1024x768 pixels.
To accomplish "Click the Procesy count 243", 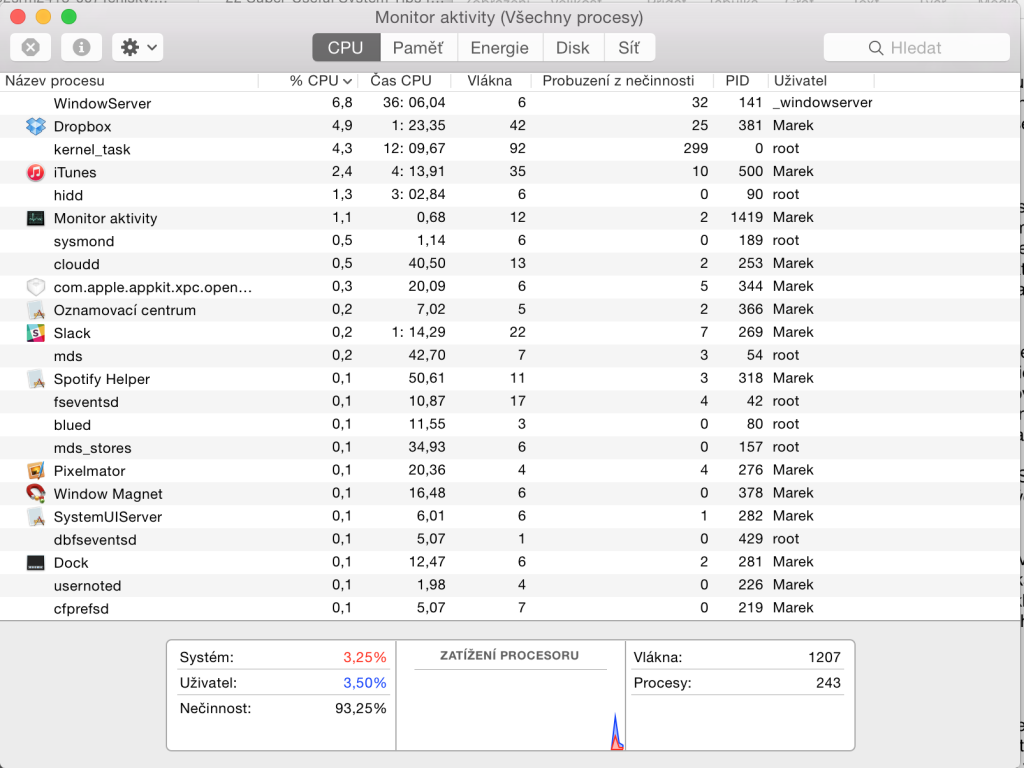I will (x=828, y=683).
